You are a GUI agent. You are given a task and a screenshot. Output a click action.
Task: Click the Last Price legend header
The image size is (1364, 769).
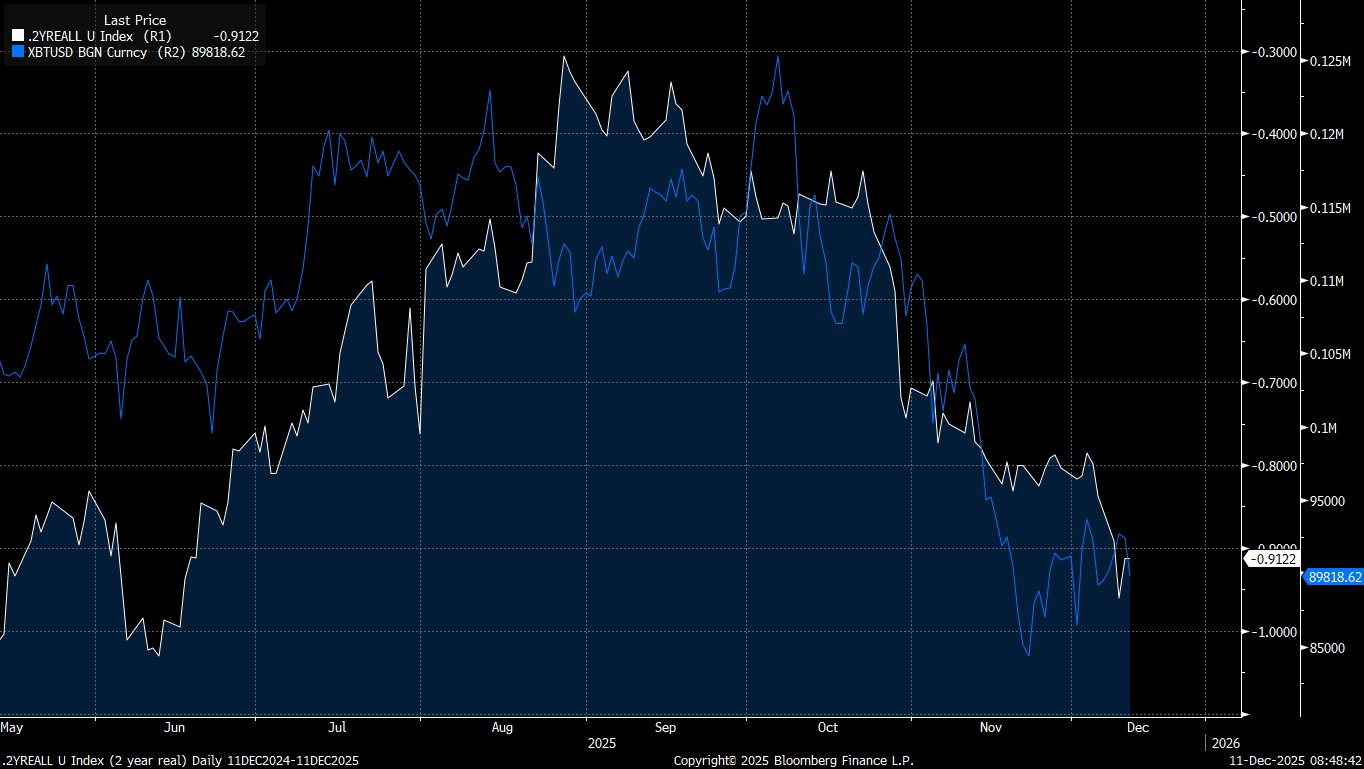[x=136, y=18]
